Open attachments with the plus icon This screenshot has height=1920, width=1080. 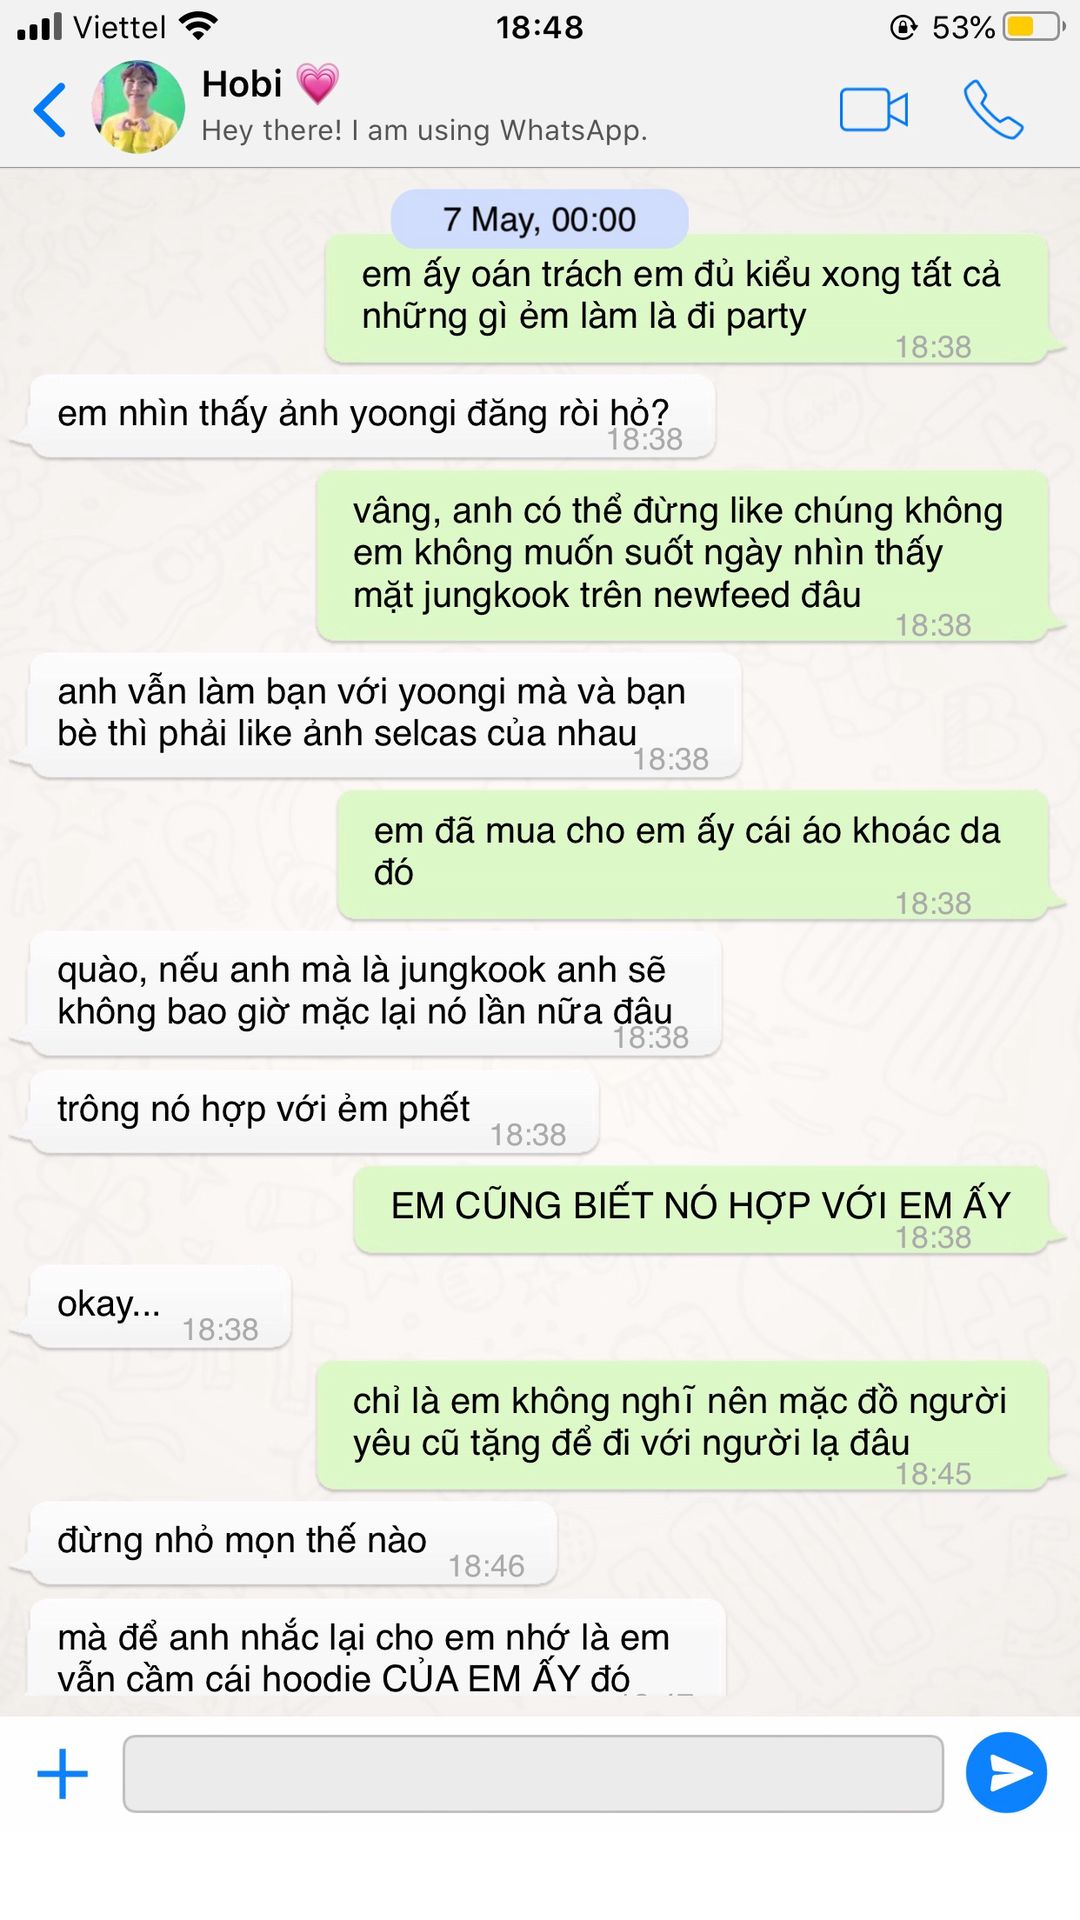coord(62,1773)
